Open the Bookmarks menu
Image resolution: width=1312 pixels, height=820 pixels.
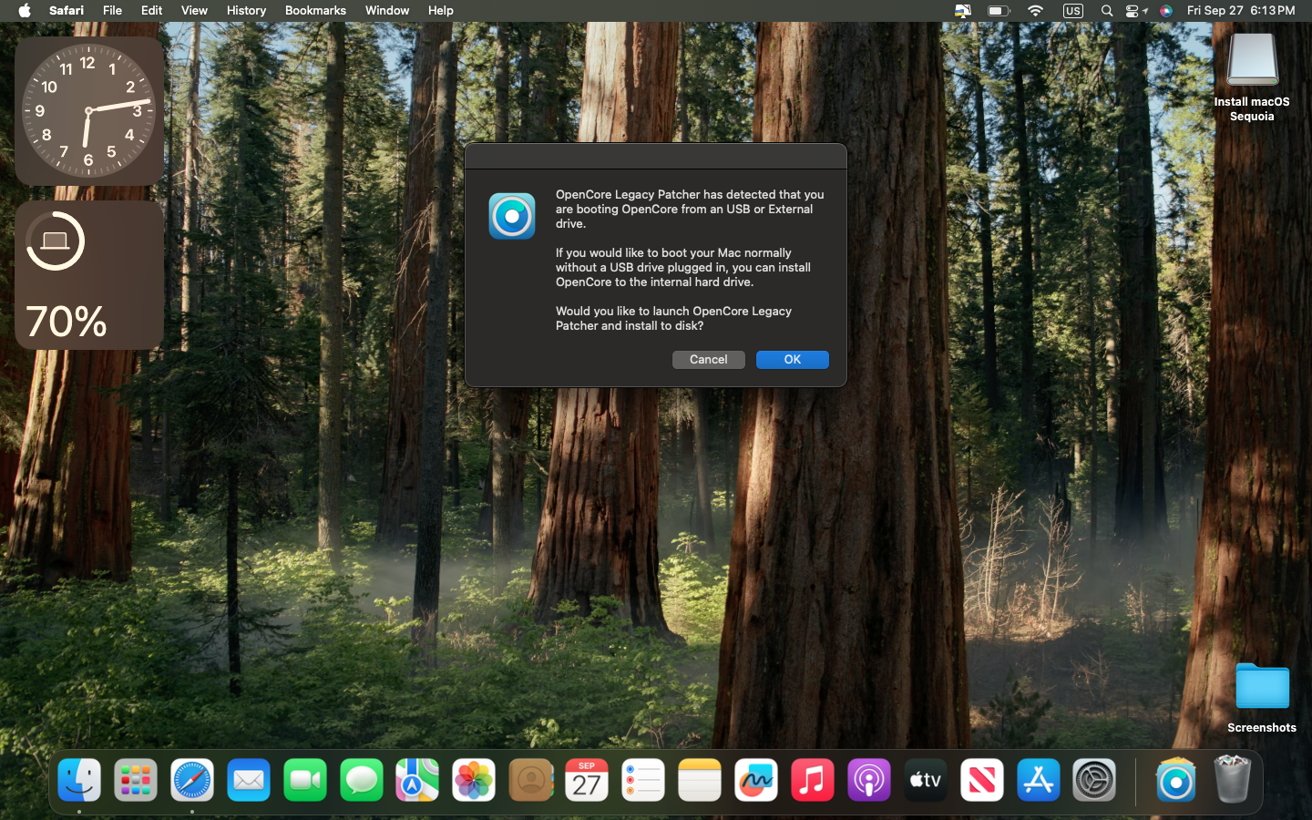315,10
